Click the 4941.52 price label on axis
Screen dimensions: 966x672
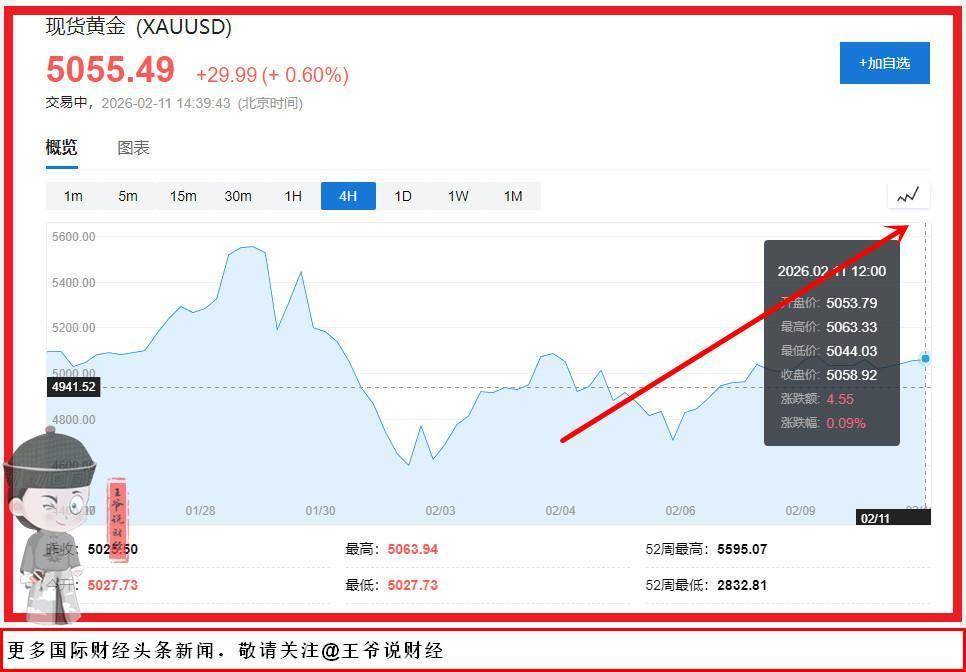coord(73,387)
